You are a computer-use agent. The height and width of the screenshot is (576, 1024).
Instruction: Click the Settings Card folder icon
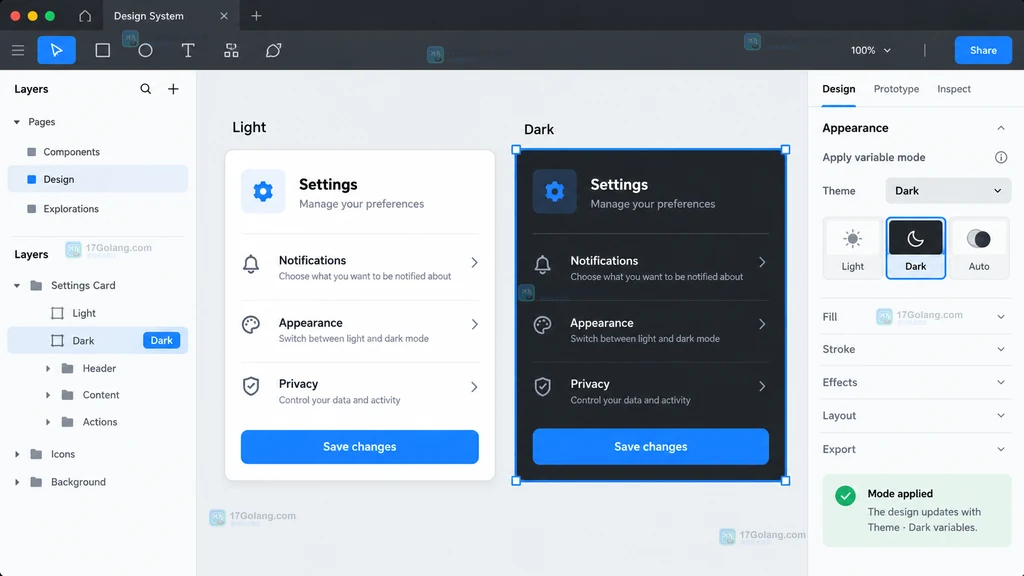(37, 285)
